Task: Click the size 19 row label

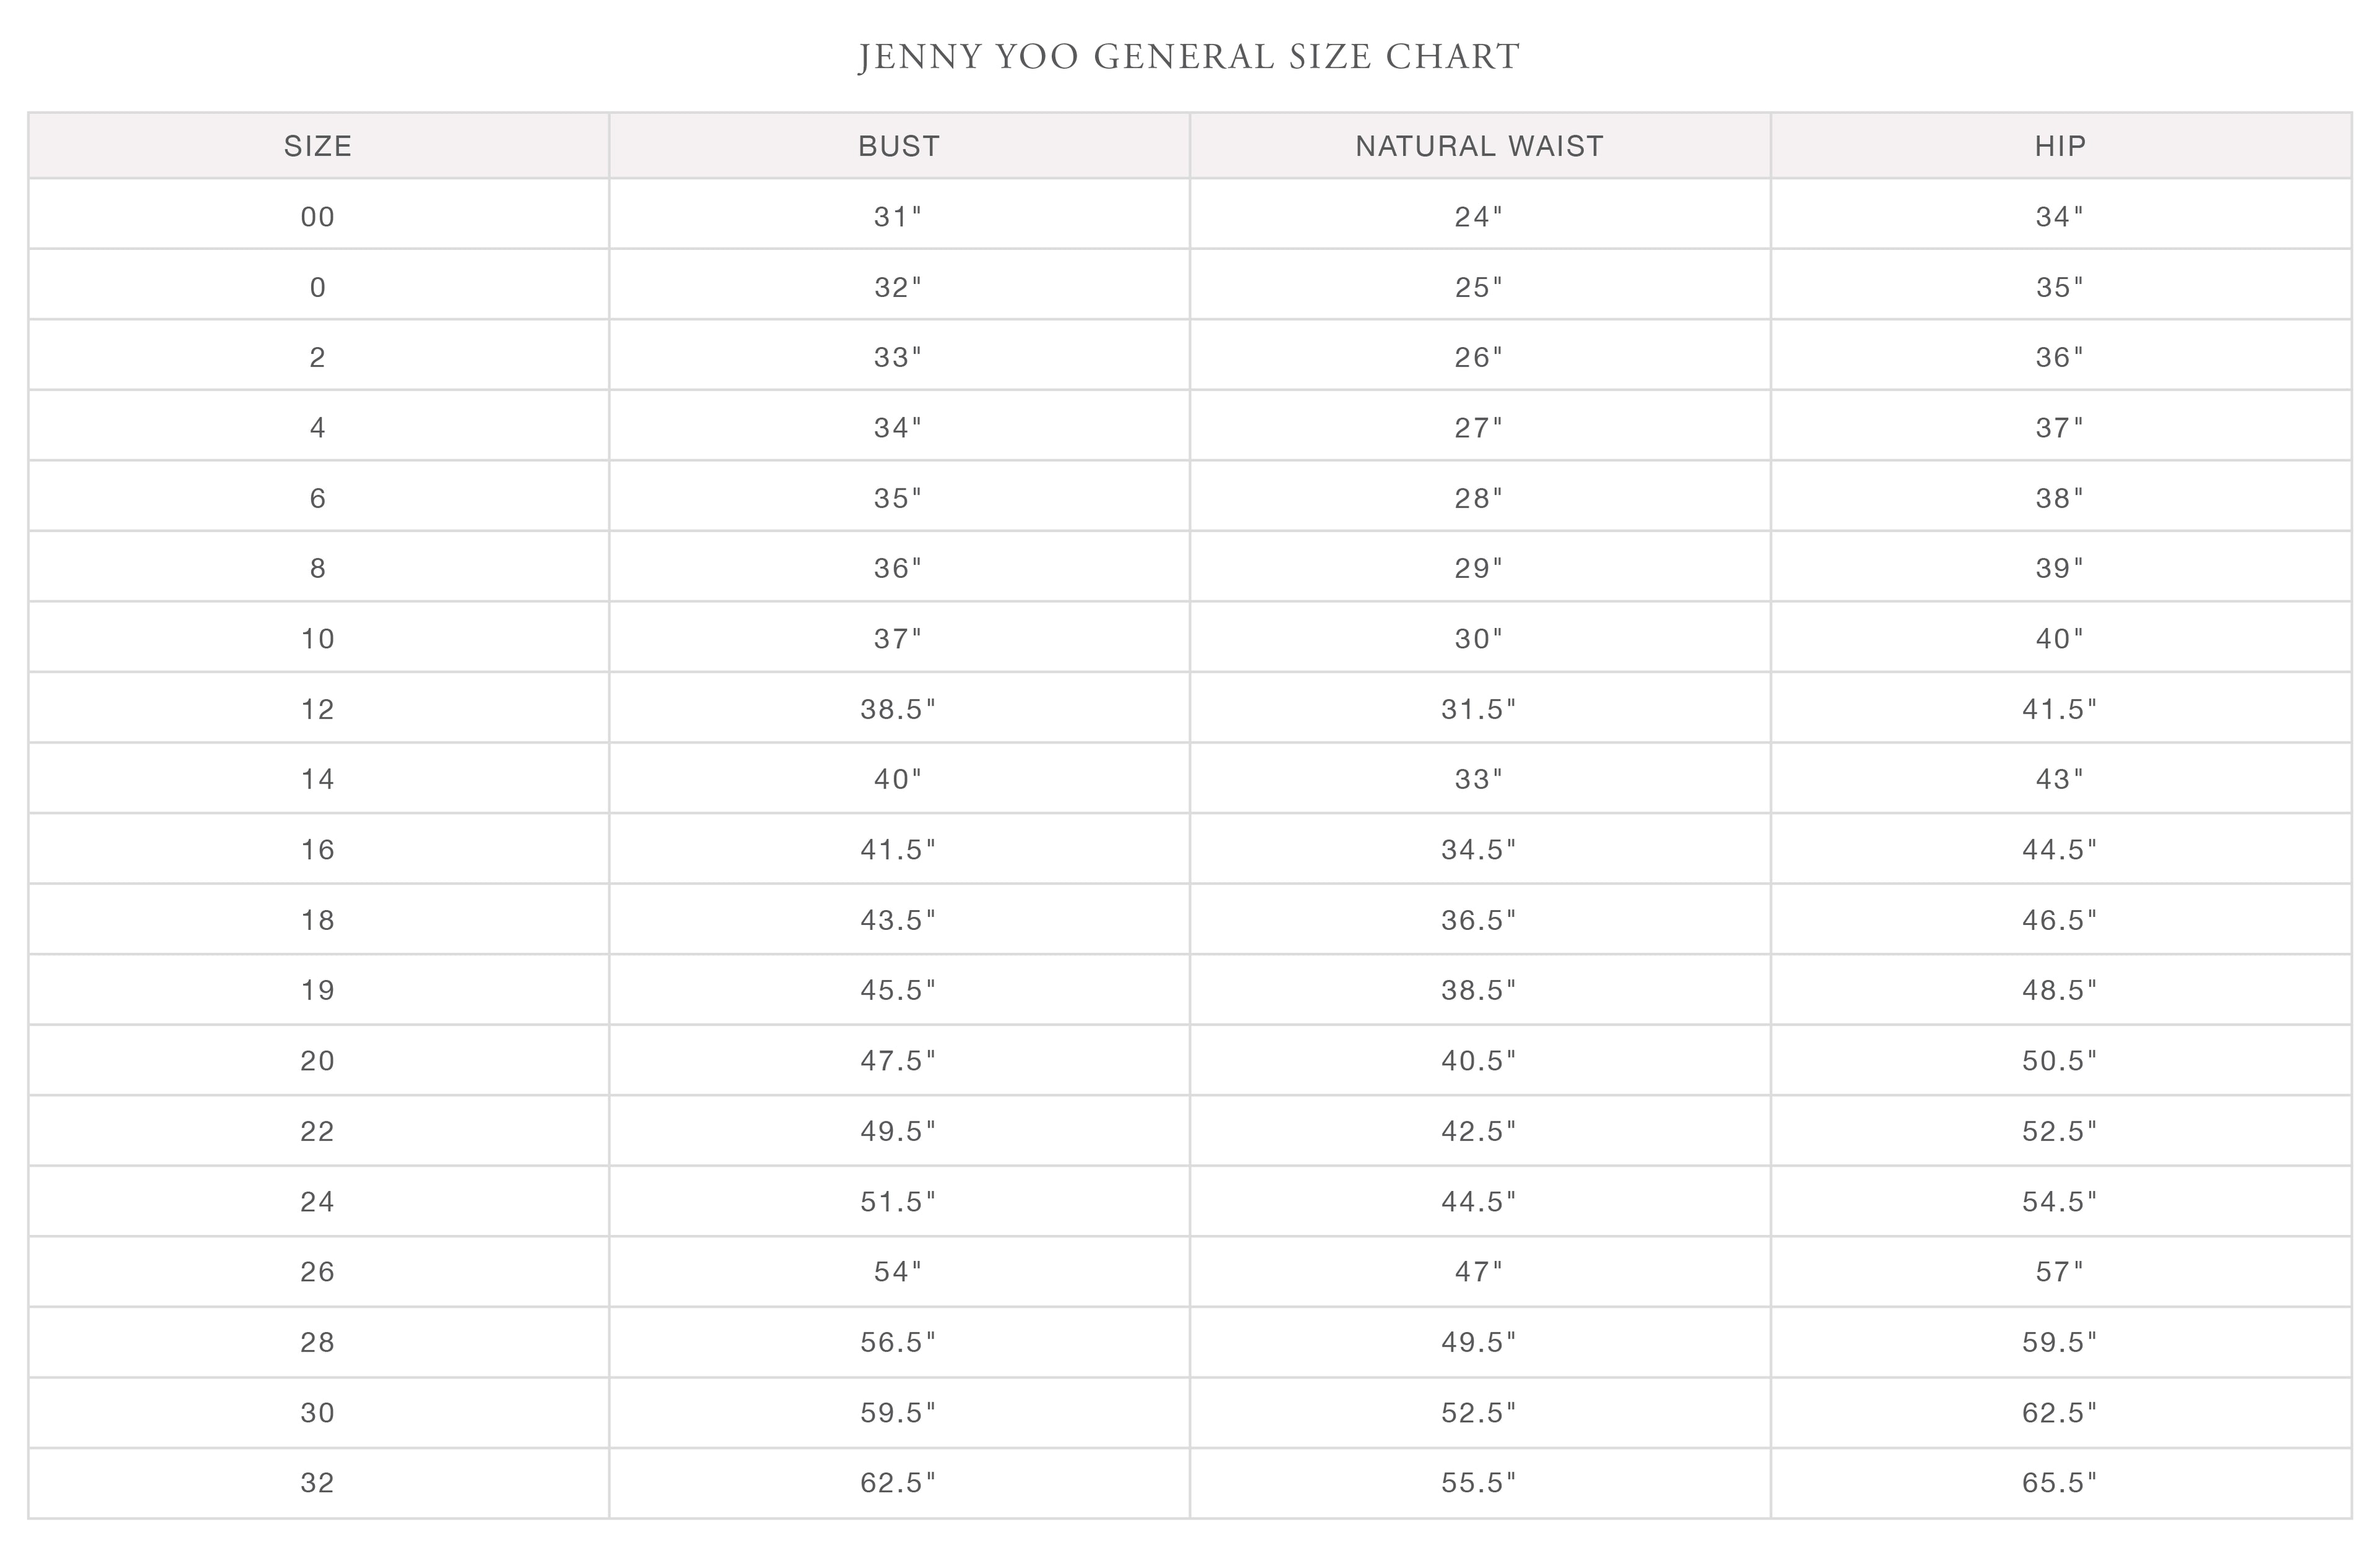Action: pos(318,990)
